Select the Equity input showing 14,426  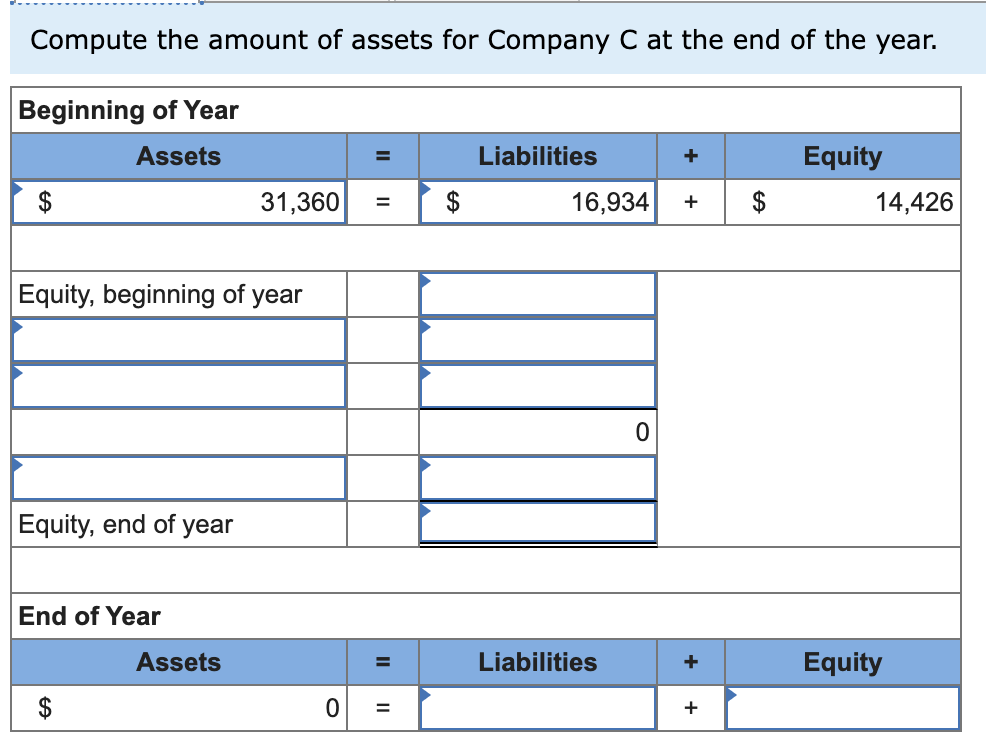[x=843, y=202]
